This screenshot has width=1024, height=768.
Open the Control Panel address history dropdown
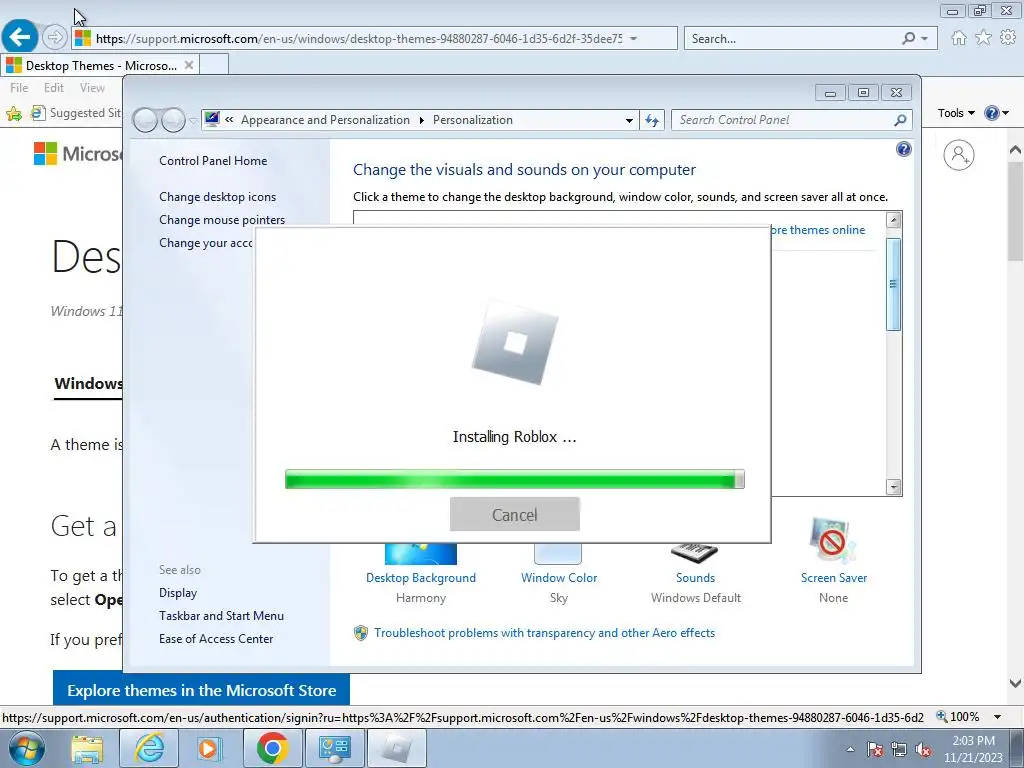pos(629,120)
